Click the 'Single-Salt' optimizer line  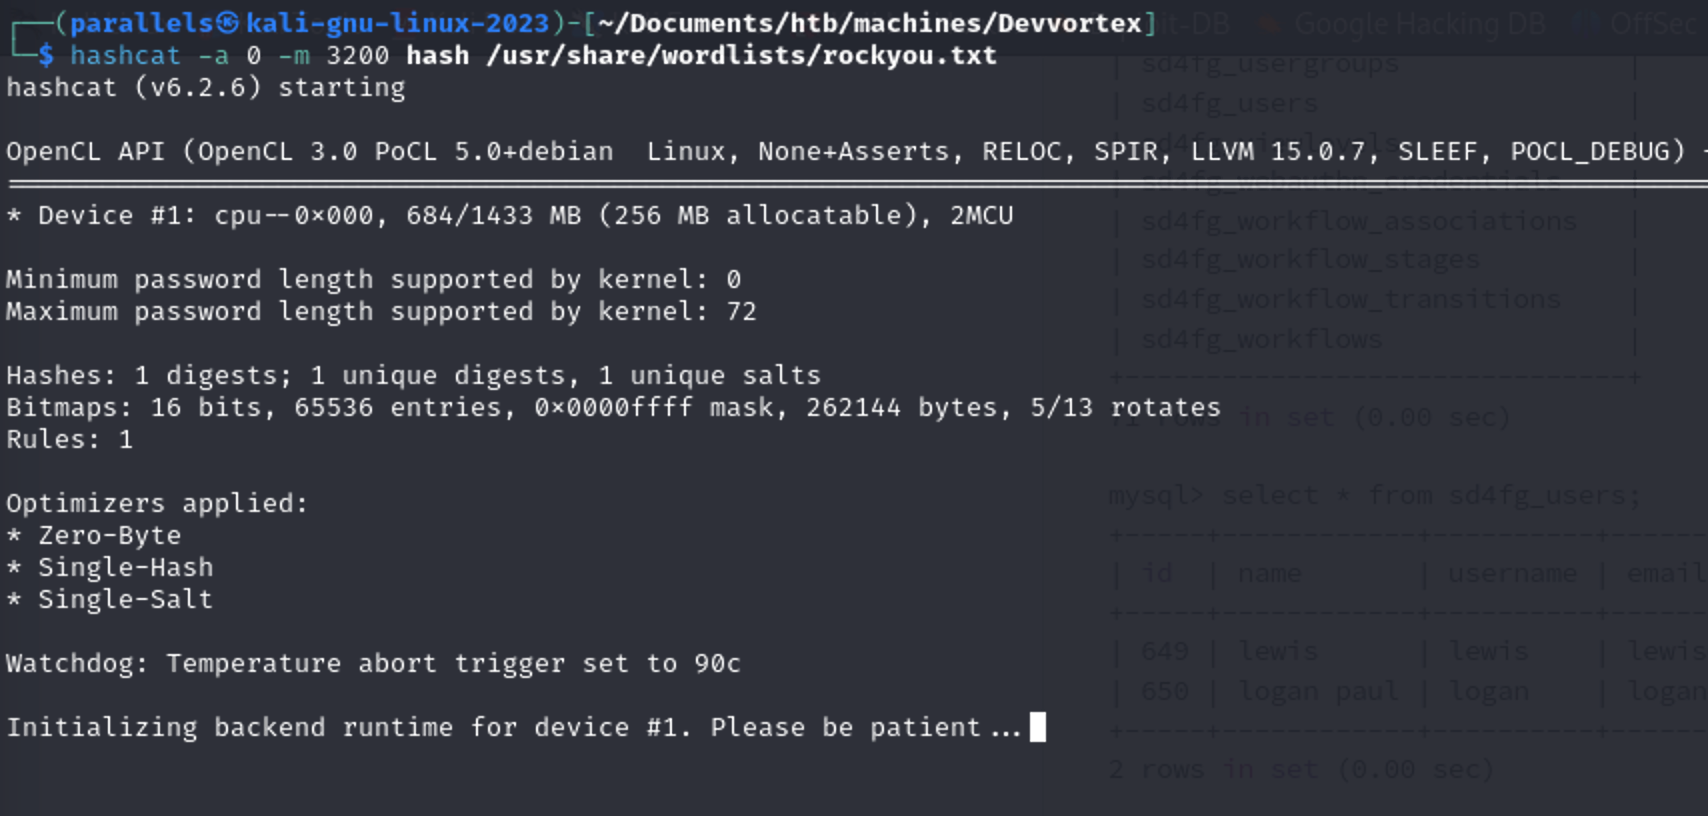point(110,599)
